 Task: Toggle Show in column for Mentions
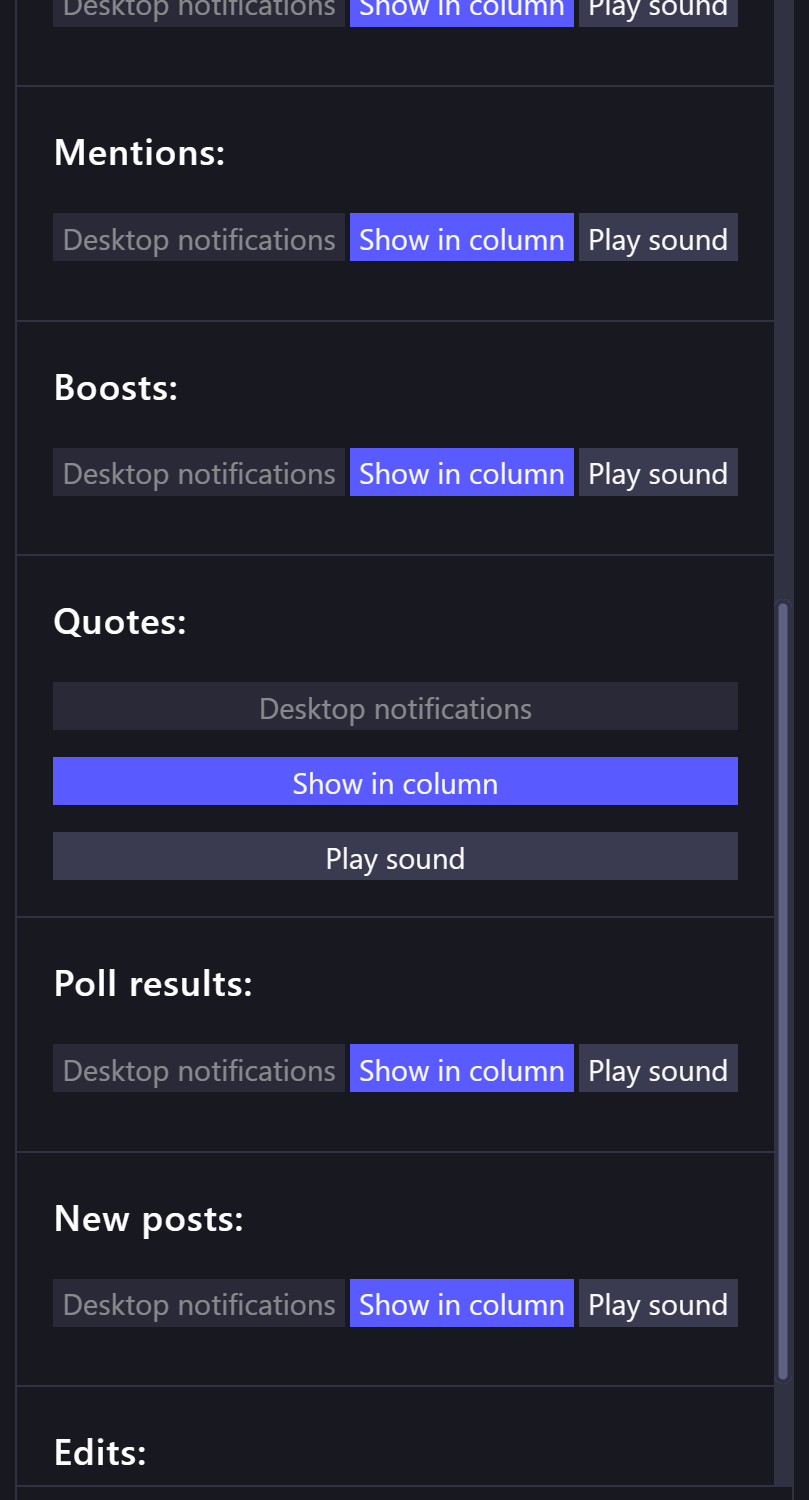pos(461,238)
